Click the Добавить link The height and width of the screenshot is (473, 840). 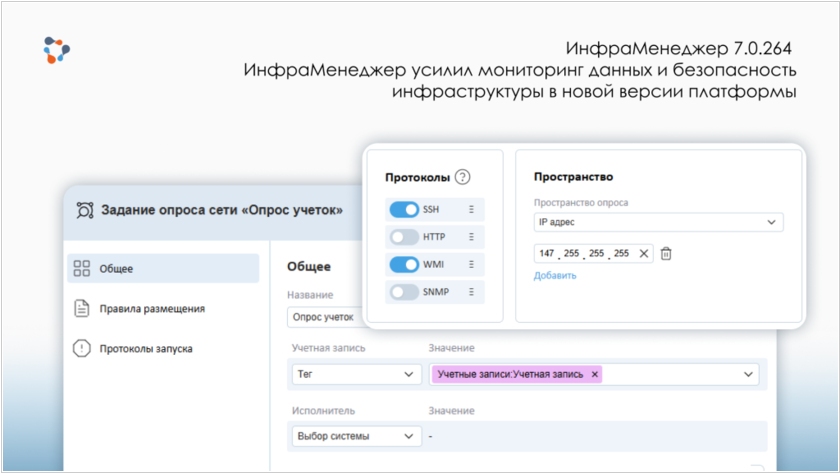[555, 275]
